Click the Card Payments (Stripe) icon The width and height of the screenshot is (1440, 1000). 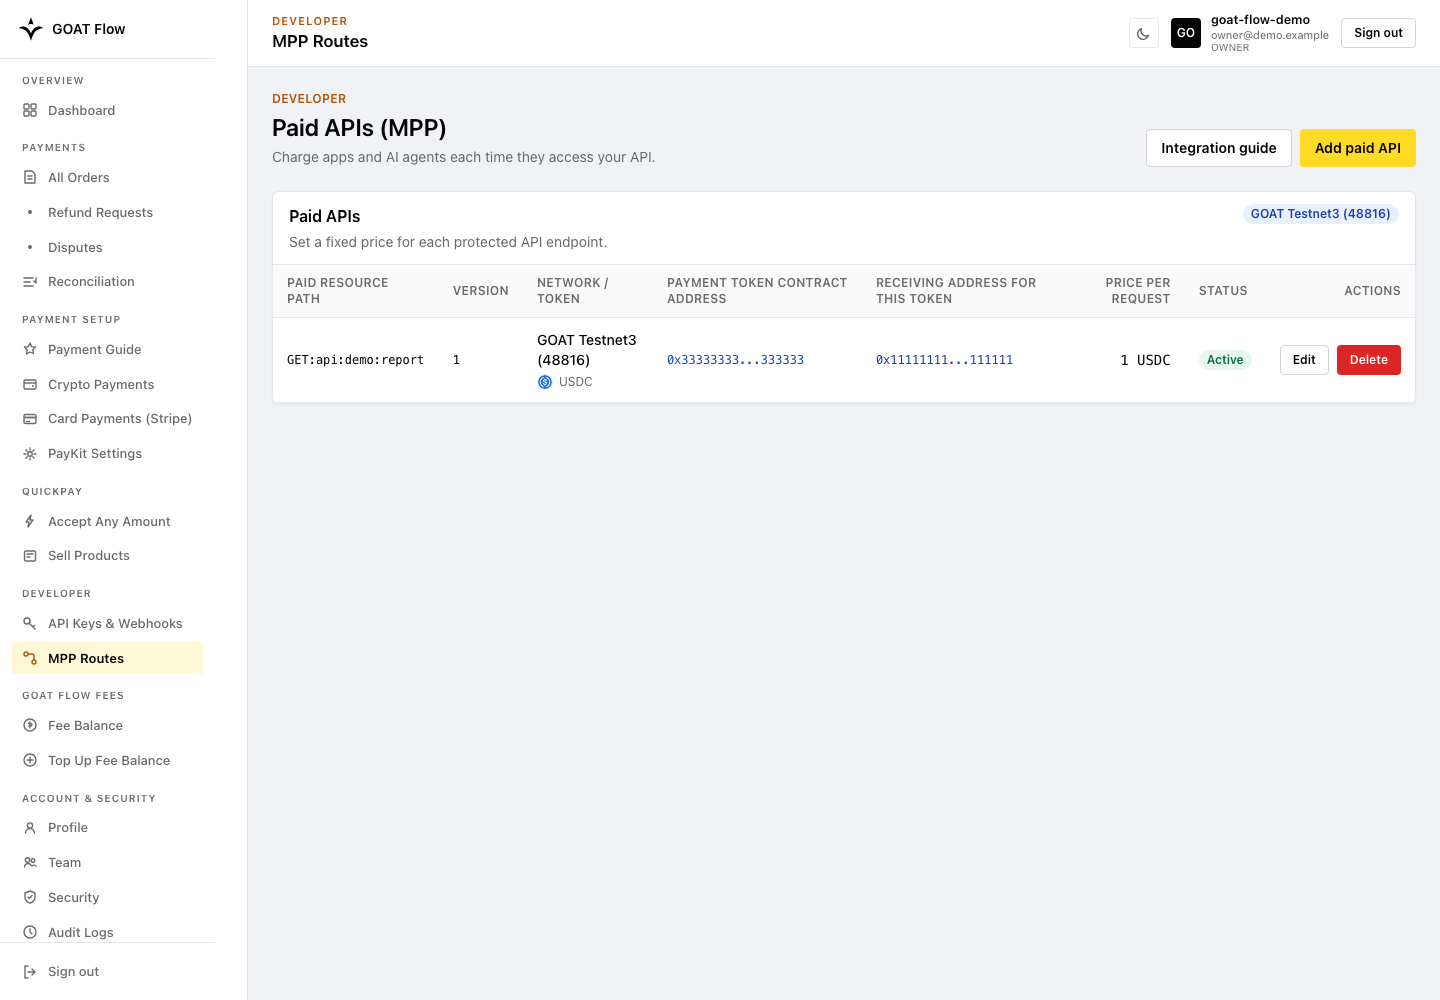point(30,419)
